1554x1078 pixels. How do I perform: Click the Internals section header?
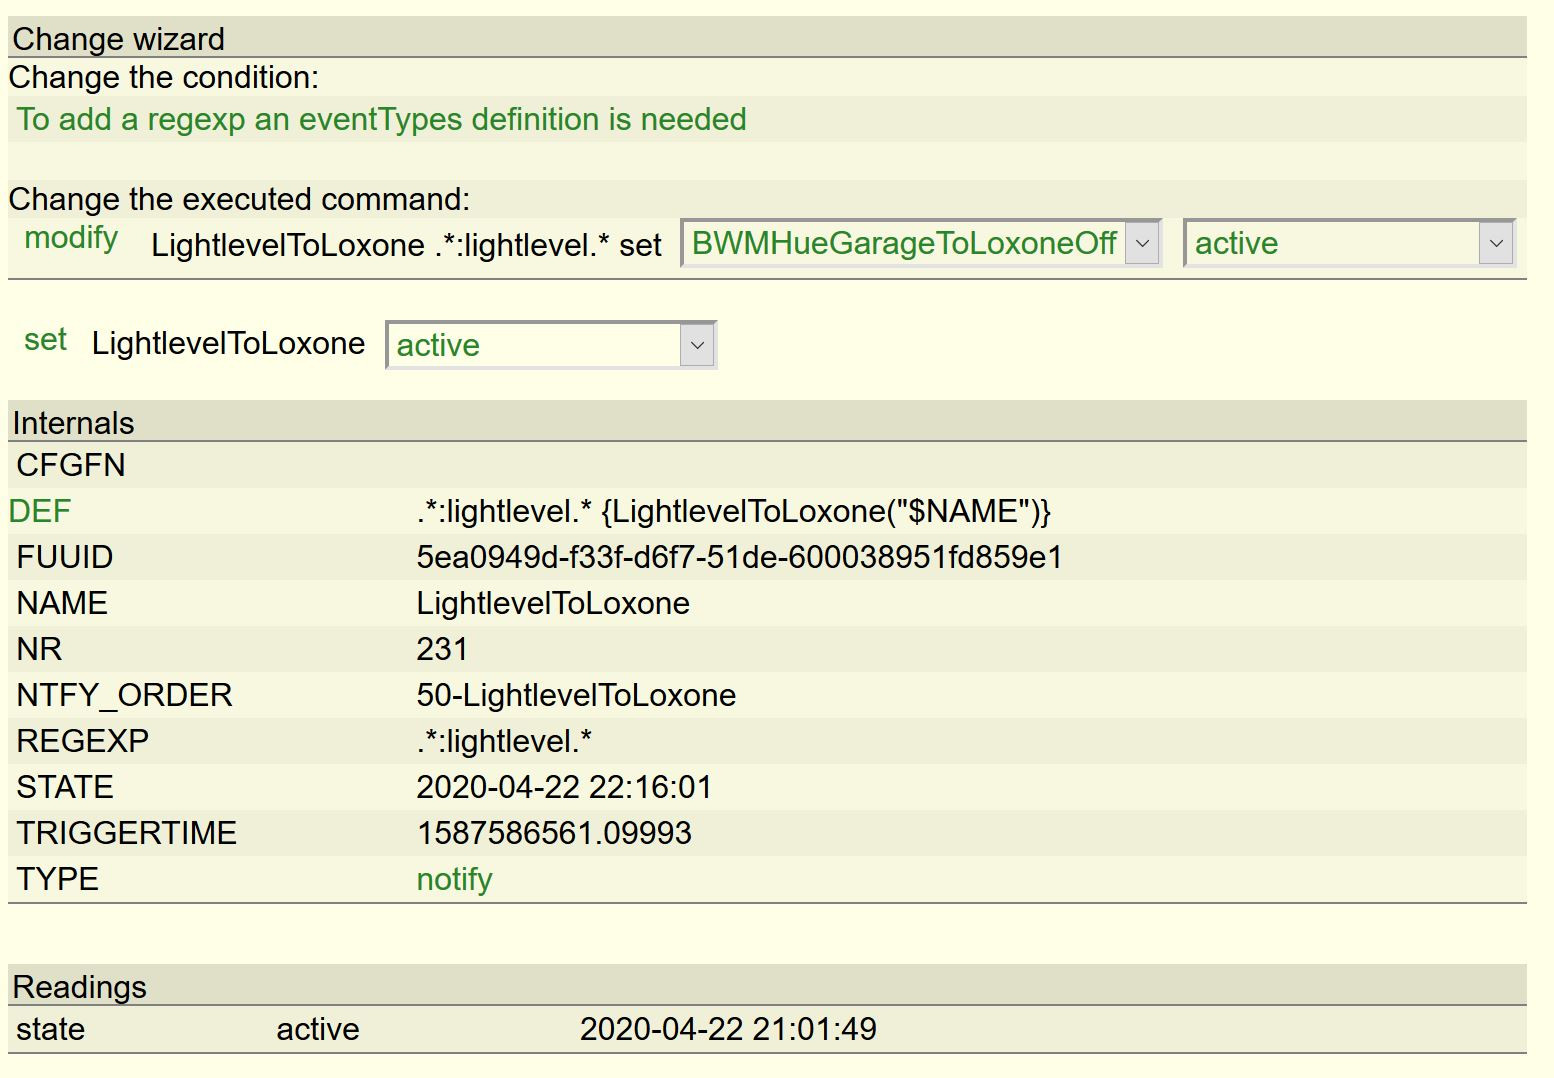coord(73,423)
